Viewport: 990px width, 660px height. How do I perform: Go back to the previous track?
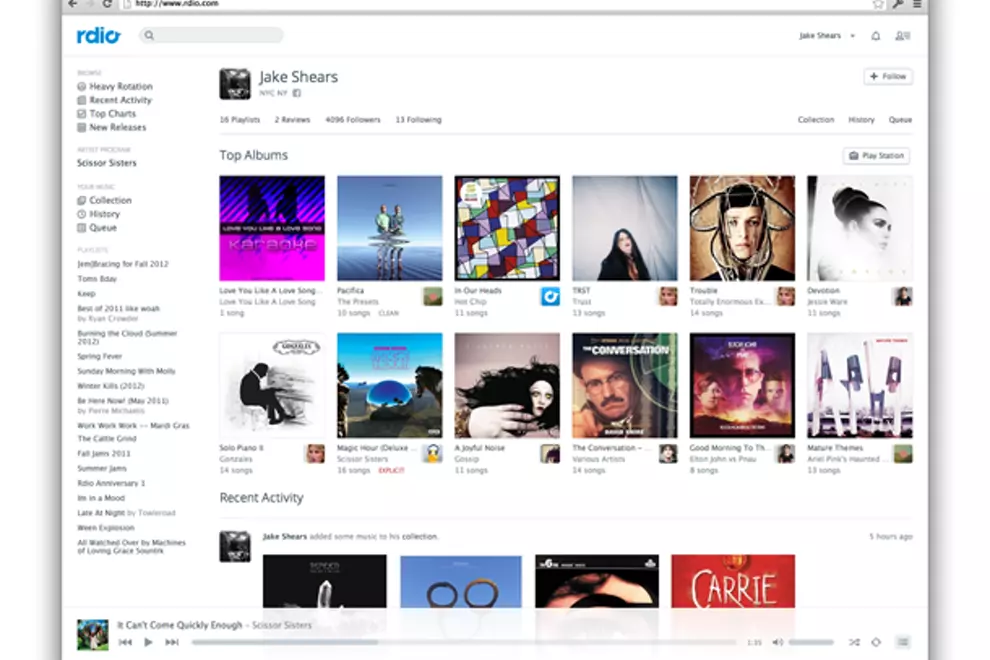[125, 642]
